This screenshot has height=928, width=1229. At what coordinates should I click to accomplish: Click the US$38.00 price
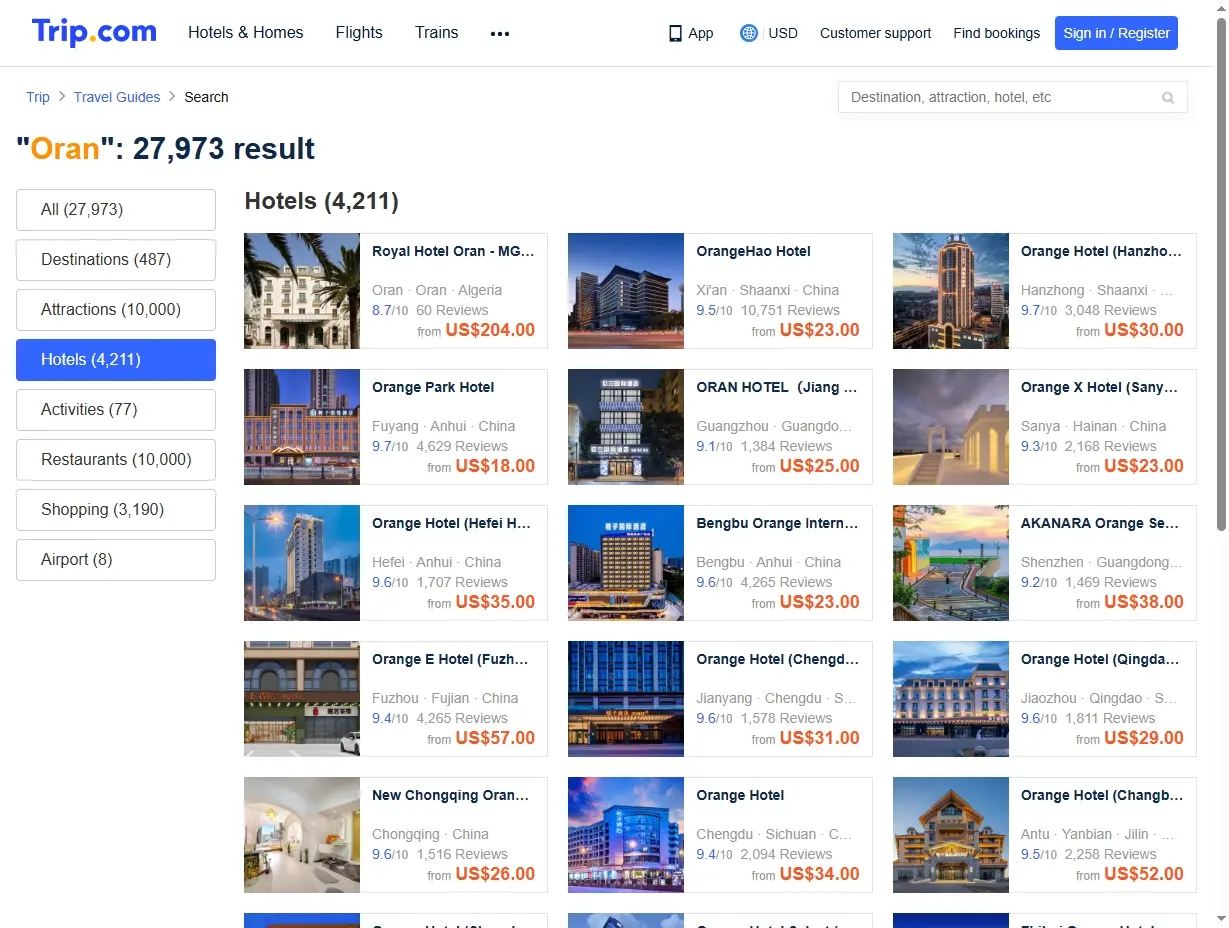1144,602
